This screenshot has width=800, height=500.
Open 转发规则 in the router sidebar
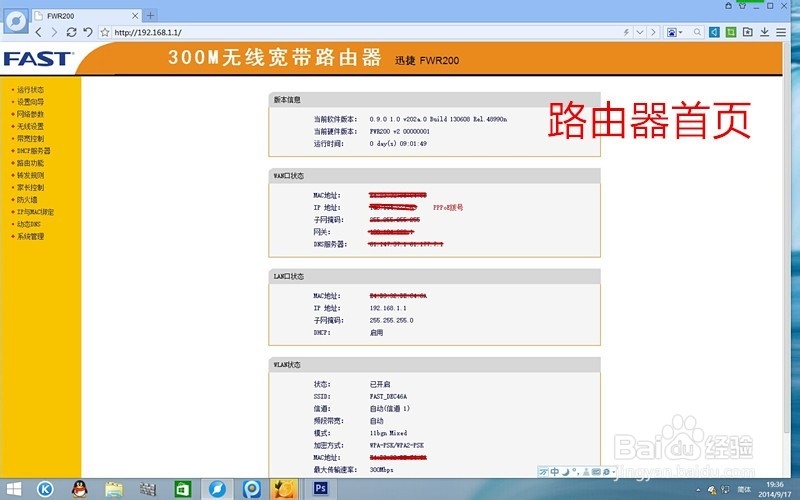tap(30, 176)
